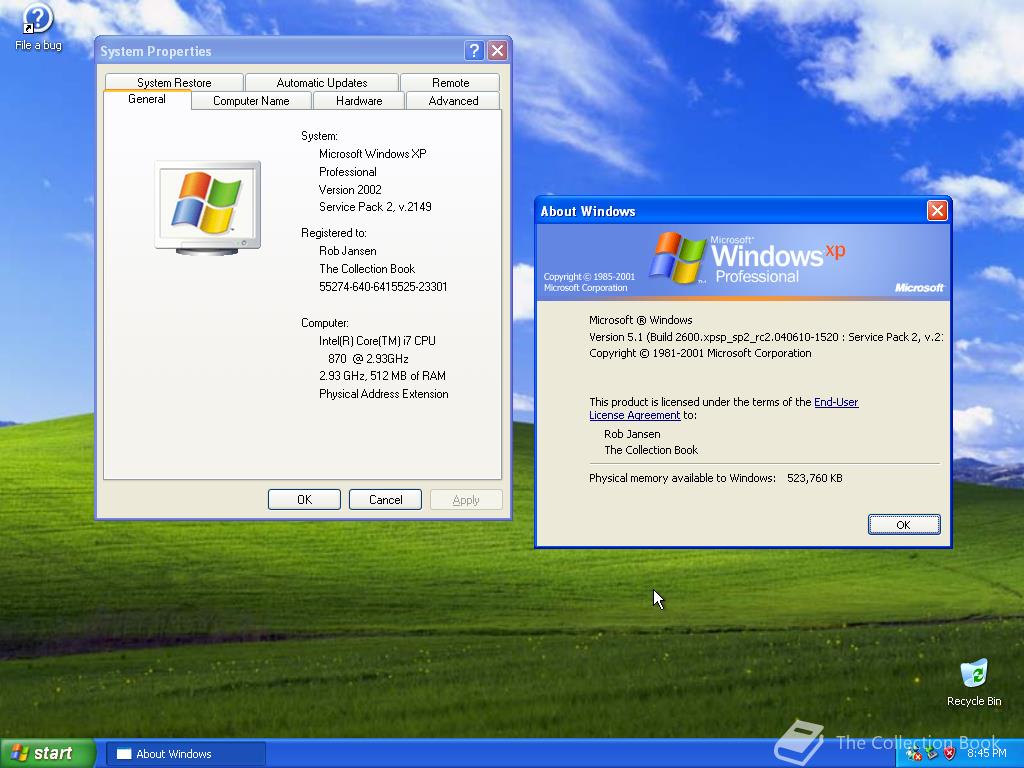This screenshot has height=768, width=1024.
Task: Cancel the System Properties dialog
Action: tap(385, 500)
